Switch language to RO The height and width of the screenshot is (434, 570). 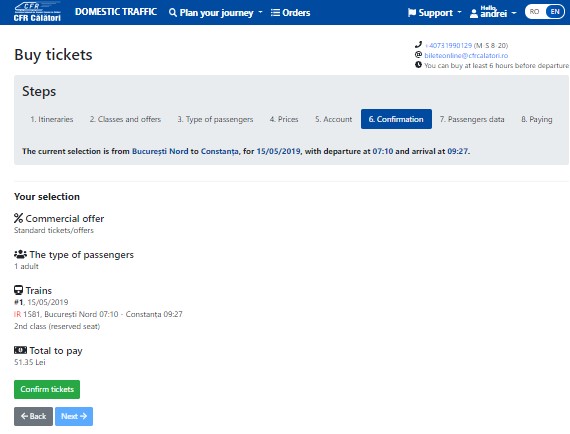tap(534, 12)
